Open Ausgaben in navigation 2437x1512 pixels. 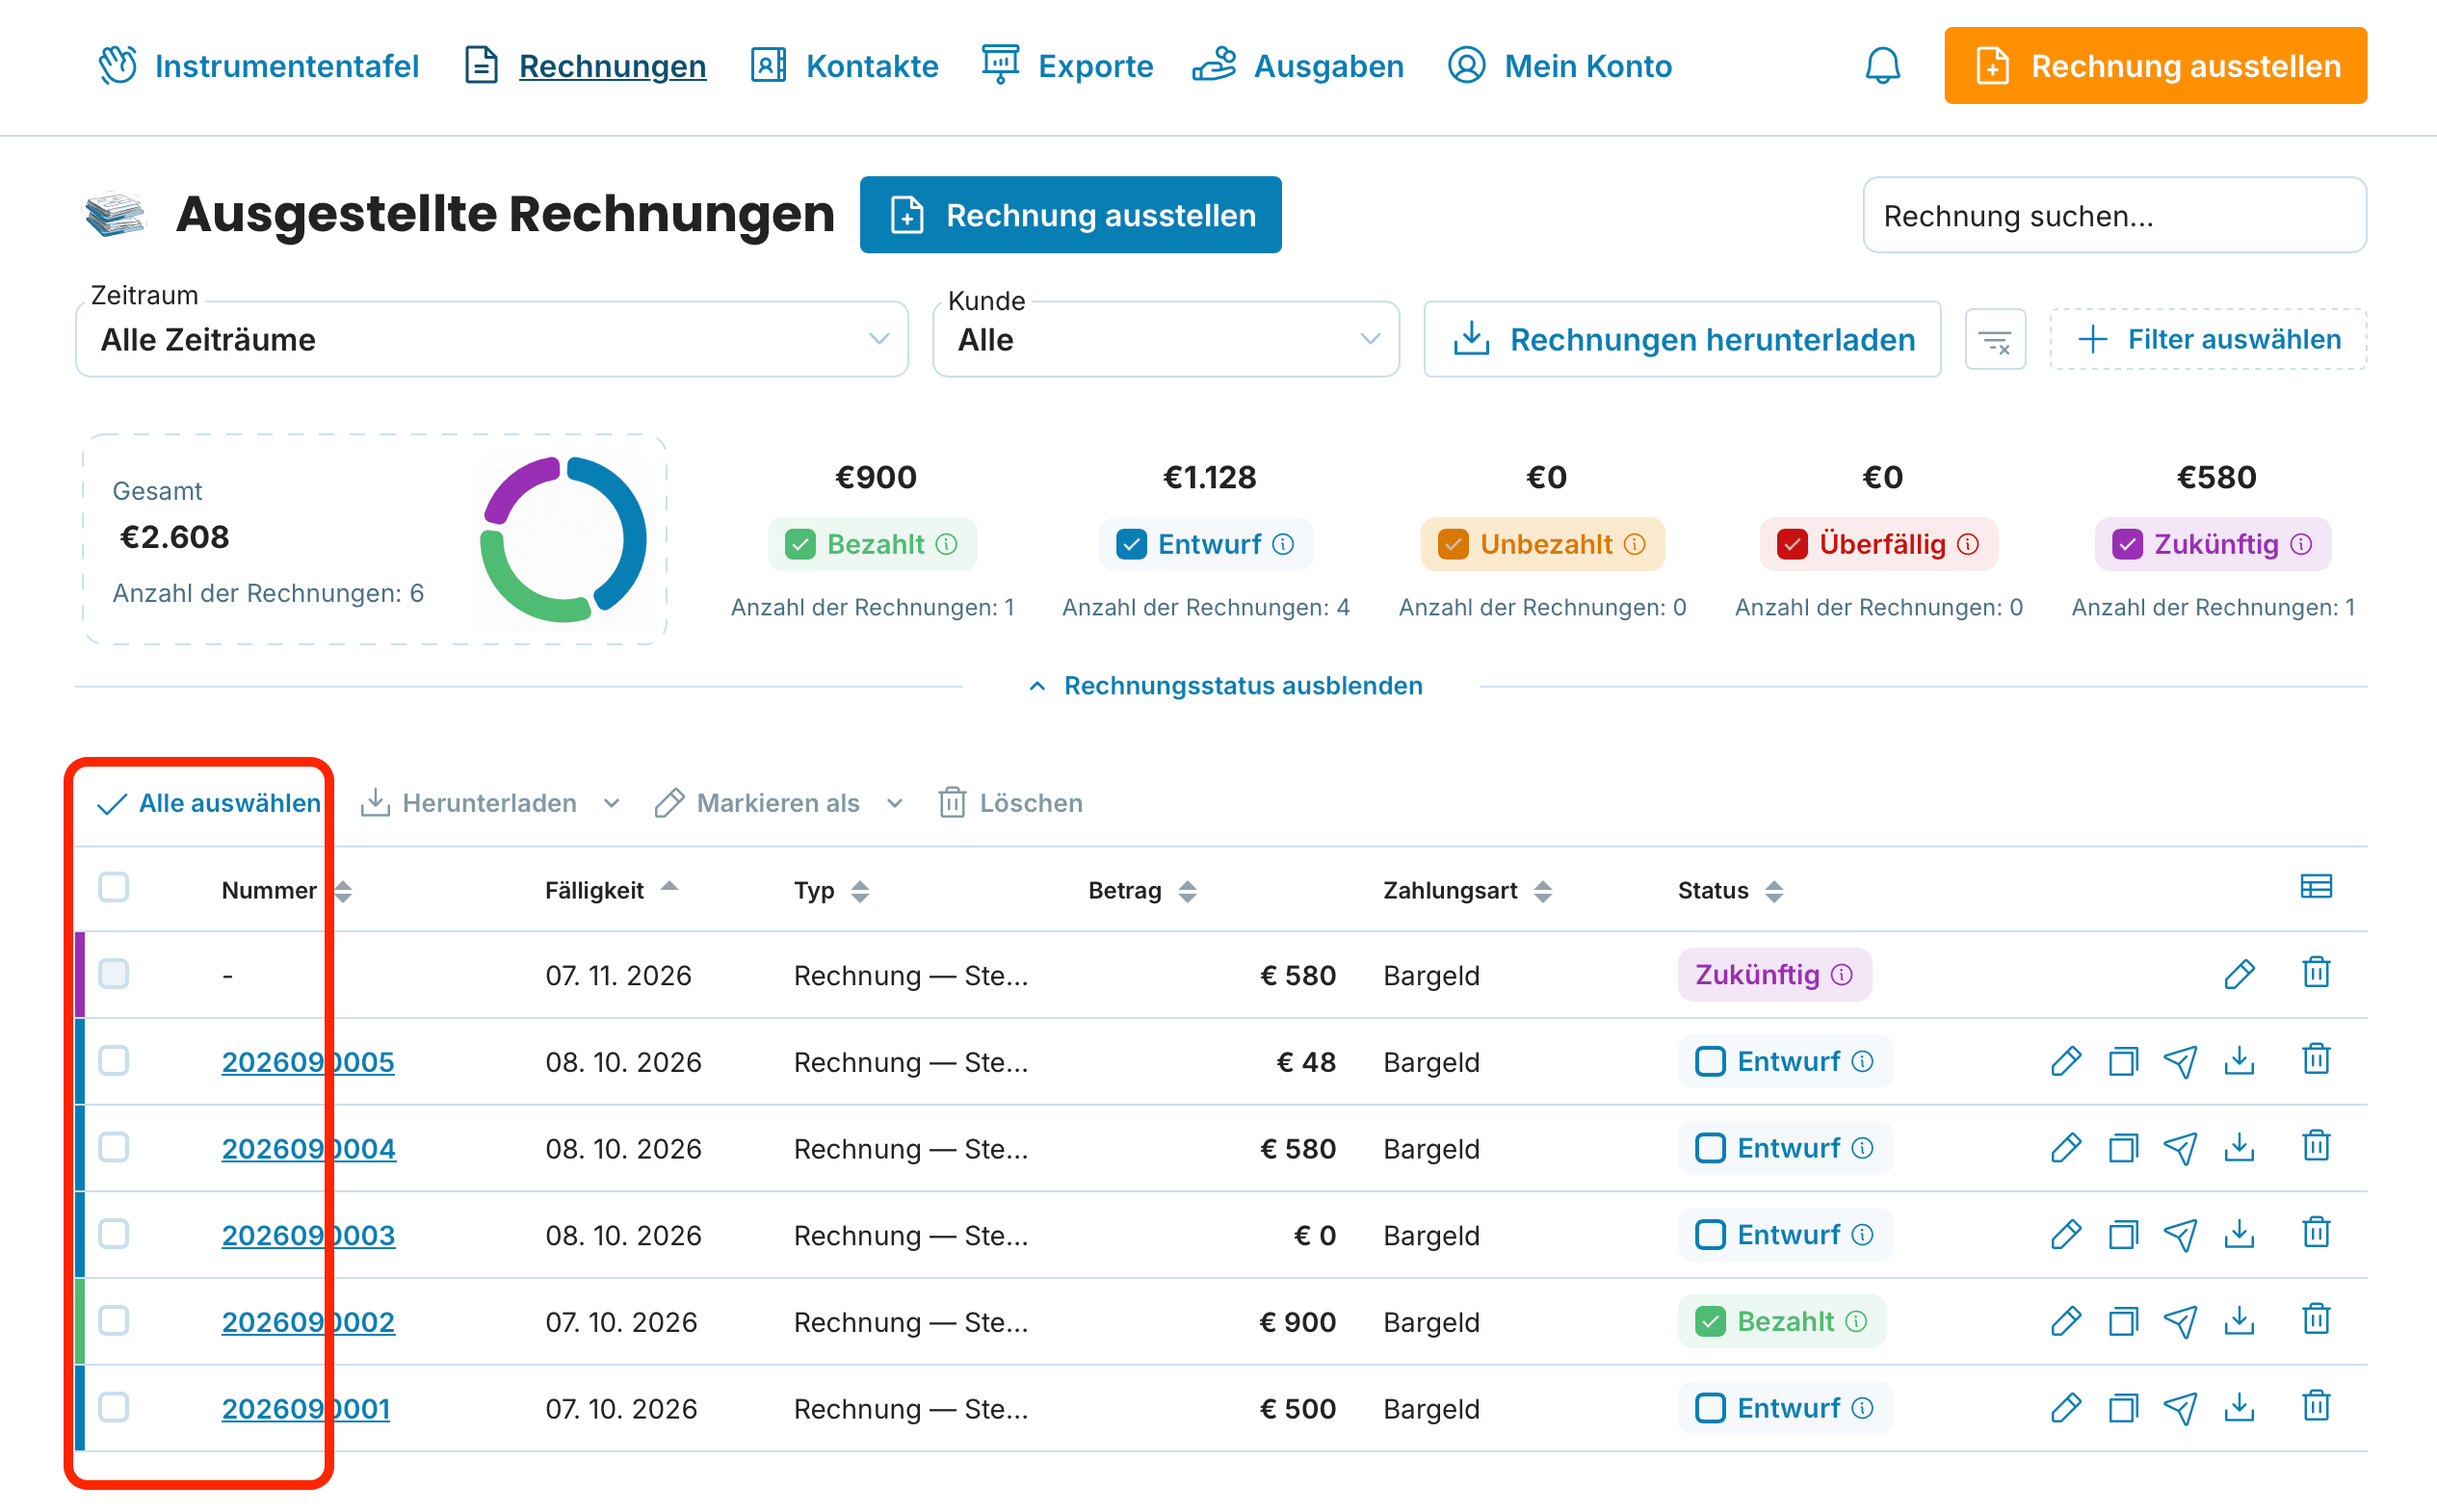click(x=1299, y=66)
